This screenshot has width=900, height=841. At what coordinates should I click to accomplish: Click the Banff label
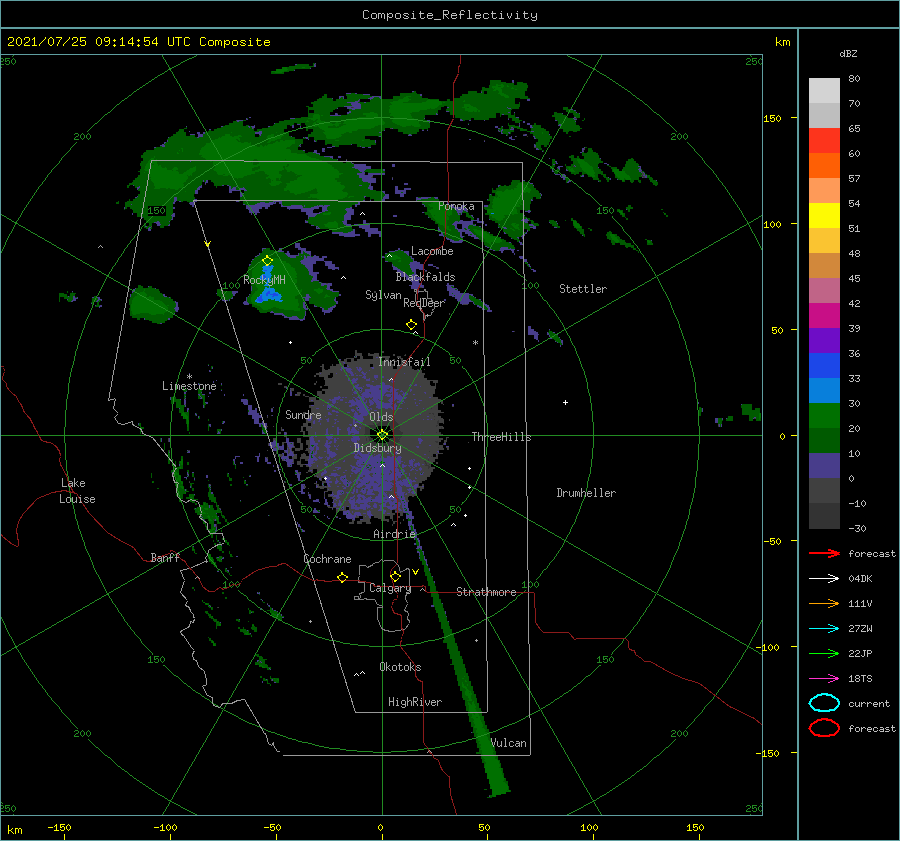[165, 557]
